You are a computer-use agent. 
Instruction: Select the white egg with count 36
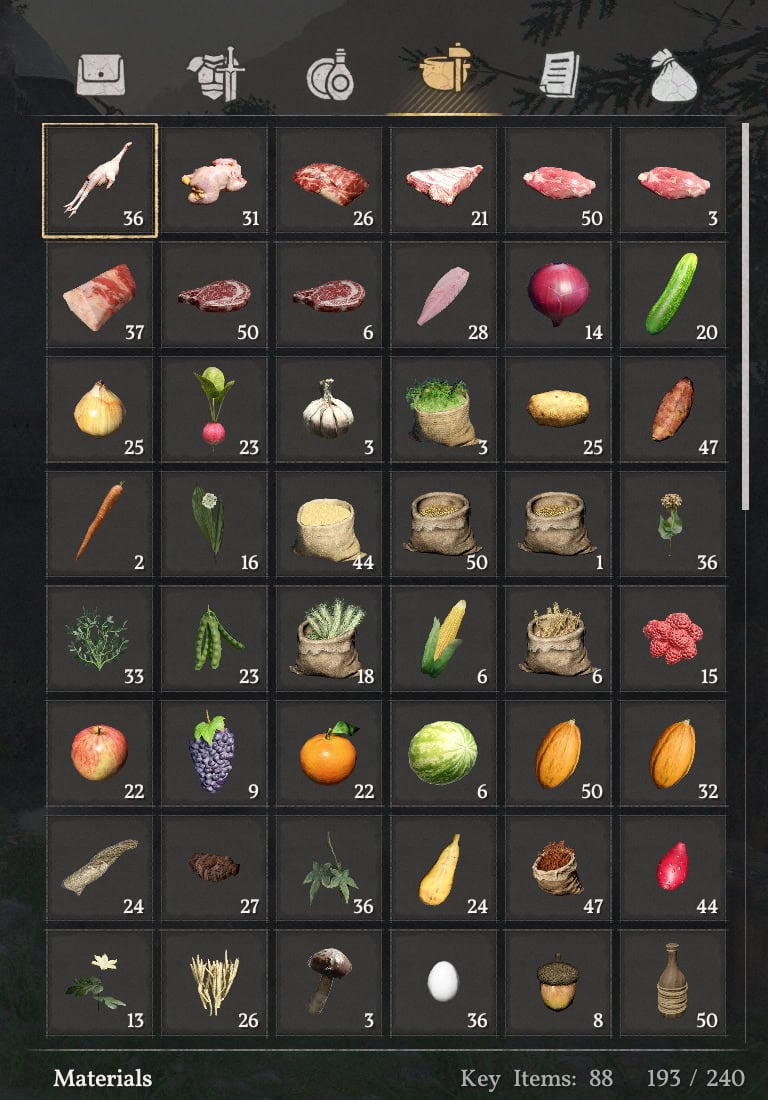pyautogui.click(x=444, y=983)
